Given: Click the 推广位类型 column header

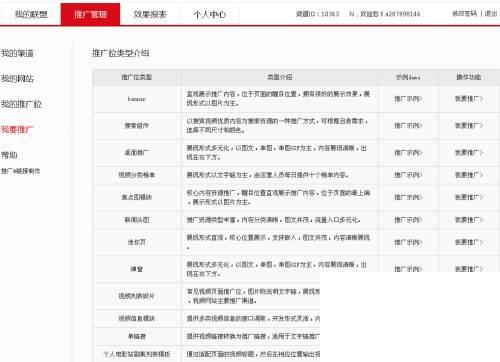Looking at the screenshot, I should [x=137, y=77].
